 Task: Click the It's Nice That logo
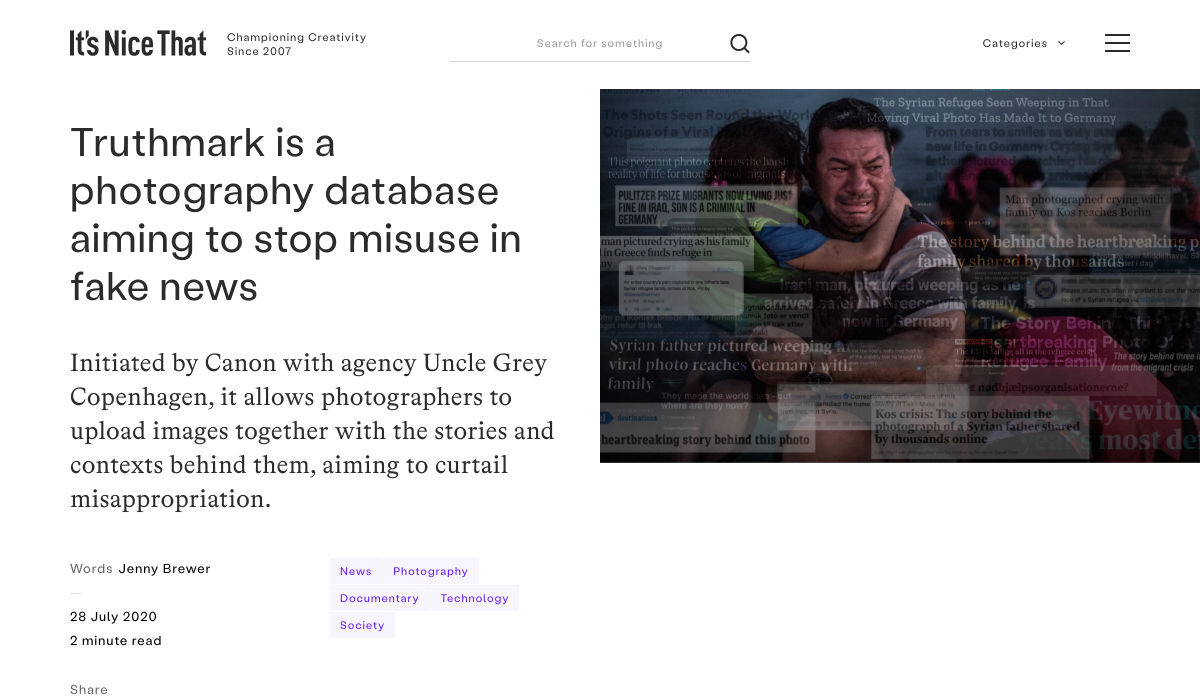coord(138,43)
